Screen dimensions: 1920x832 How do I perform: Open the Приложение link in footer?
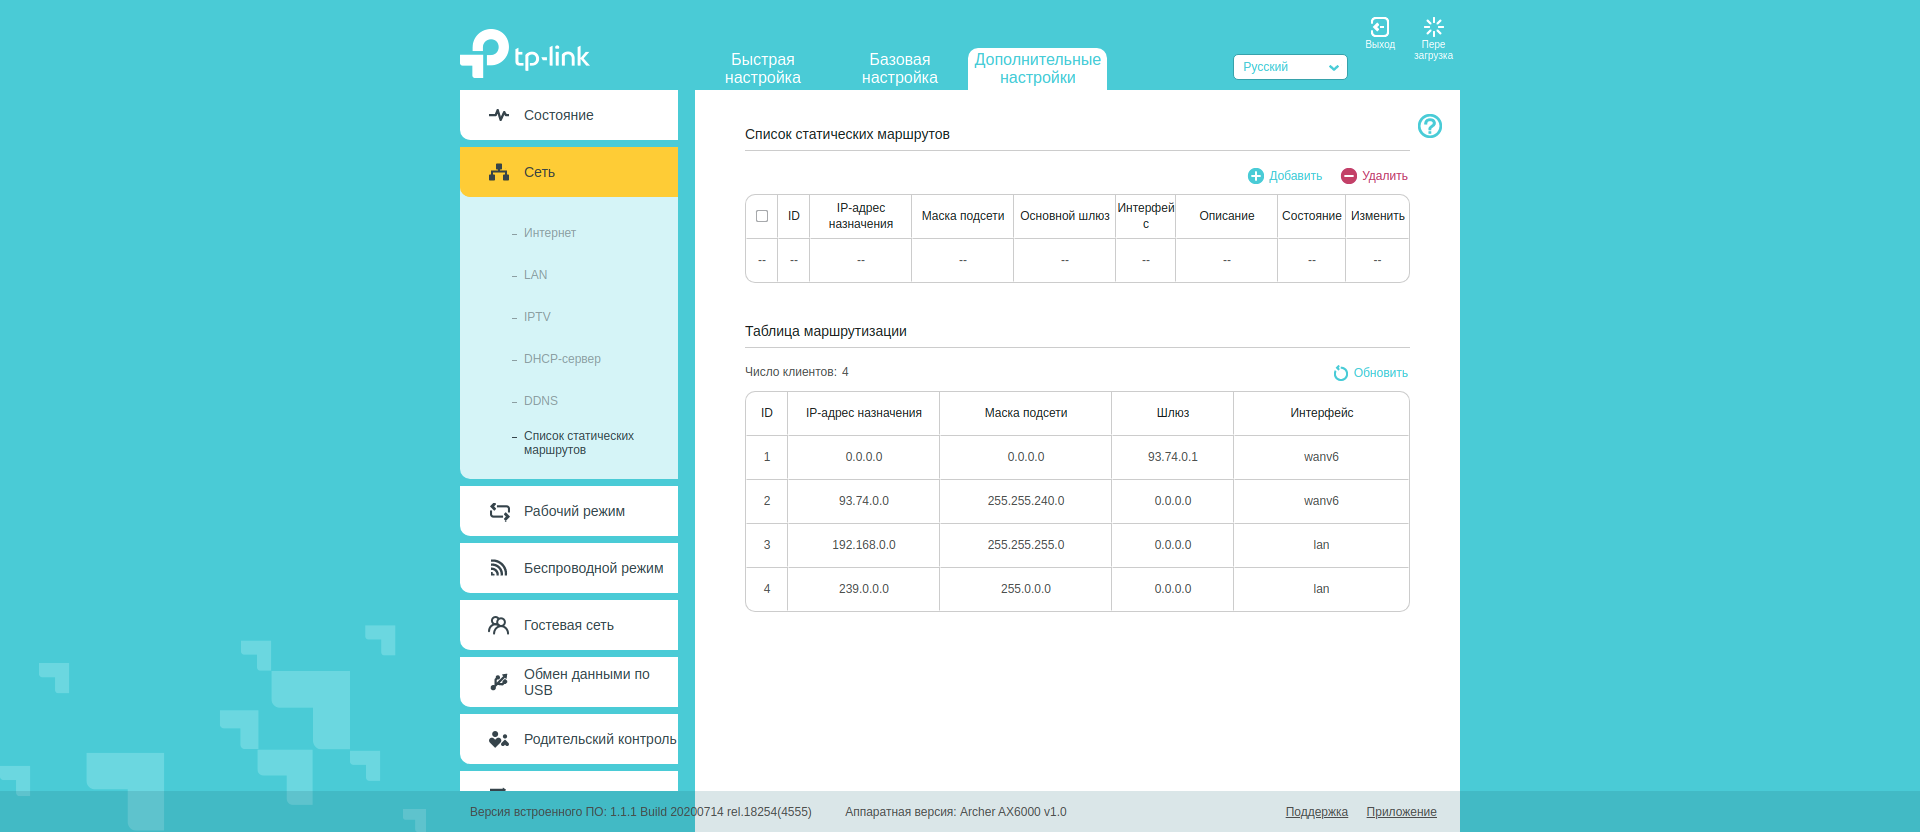click(x=1401, y=812)
